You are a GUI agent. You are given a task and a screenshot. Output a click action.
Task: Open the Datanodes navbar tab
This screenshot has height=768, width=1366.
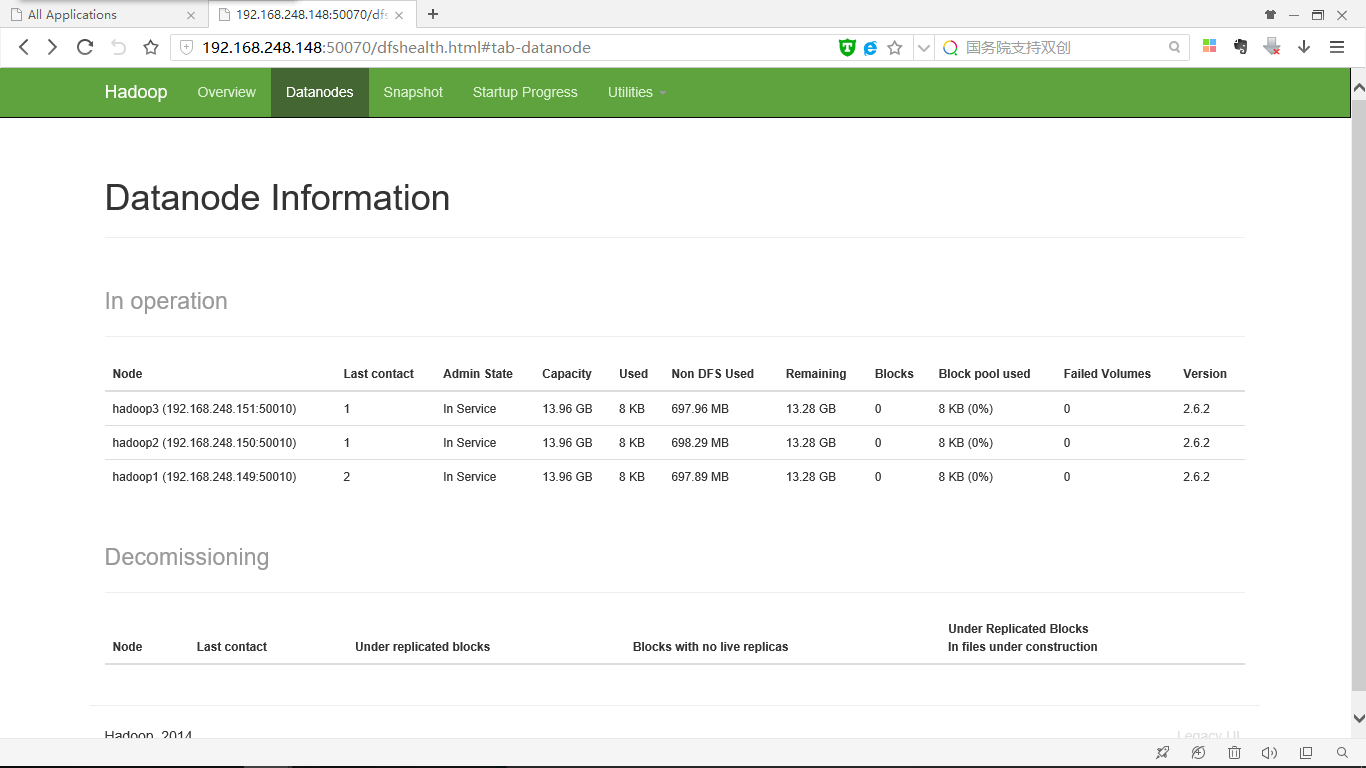320,92
